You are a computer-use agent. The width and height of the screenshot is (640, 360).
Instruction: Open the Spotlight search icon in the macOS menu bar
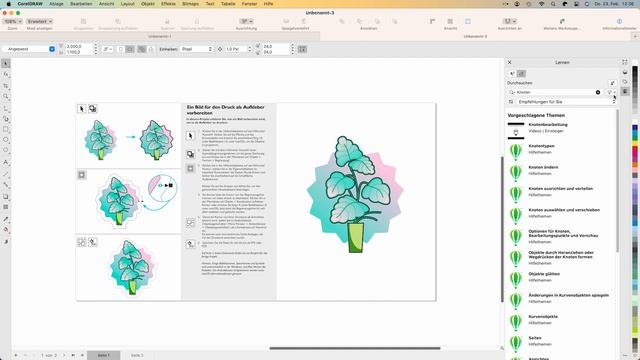(x=553, y=4)
